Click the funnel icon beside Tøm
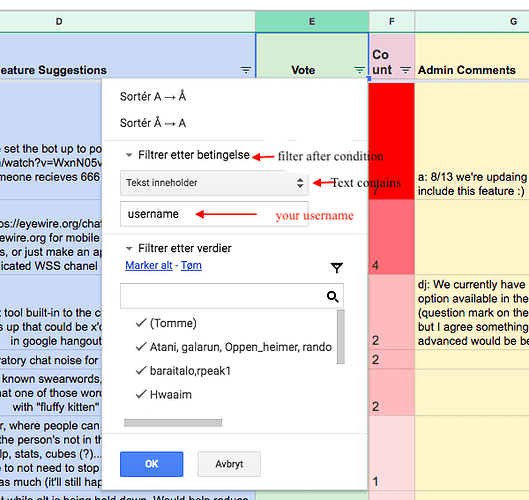Screen dimensions: 529x500 336,268
